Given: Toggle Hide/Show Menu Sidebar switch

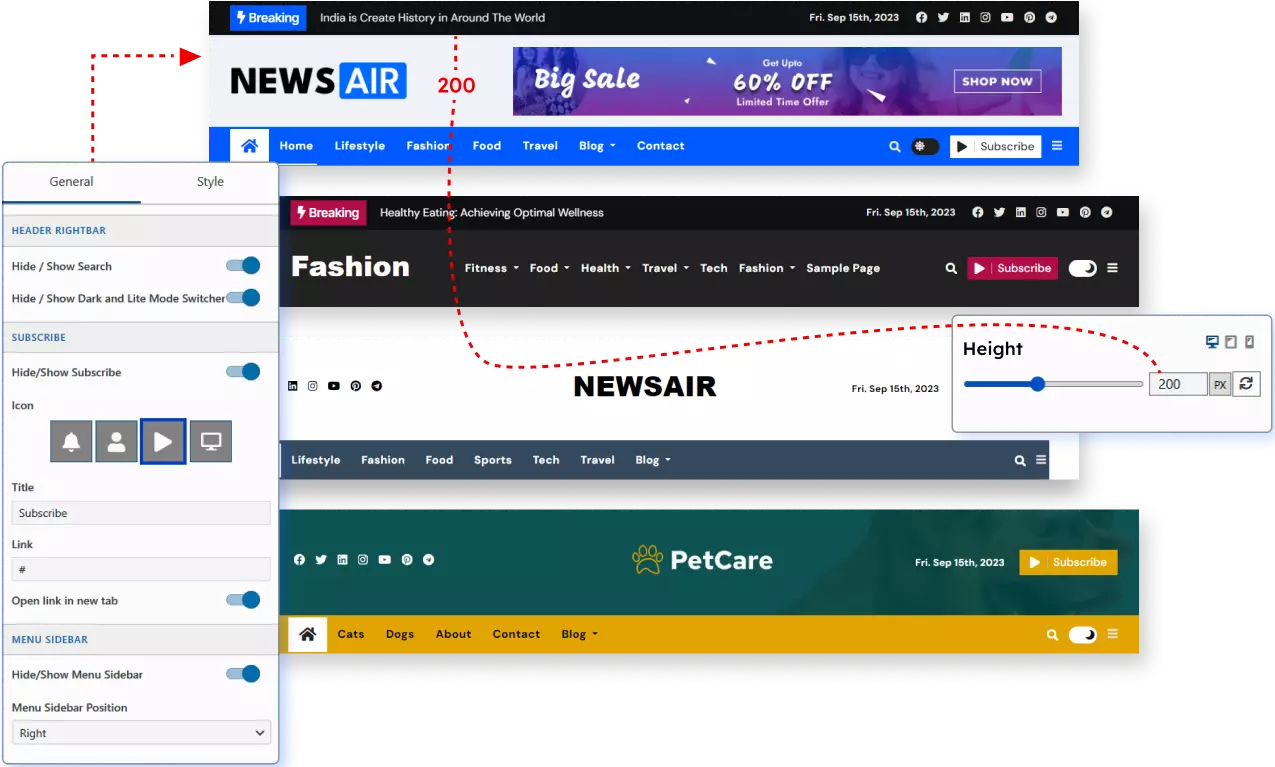Looking at the screenshot, I should 243,673.
